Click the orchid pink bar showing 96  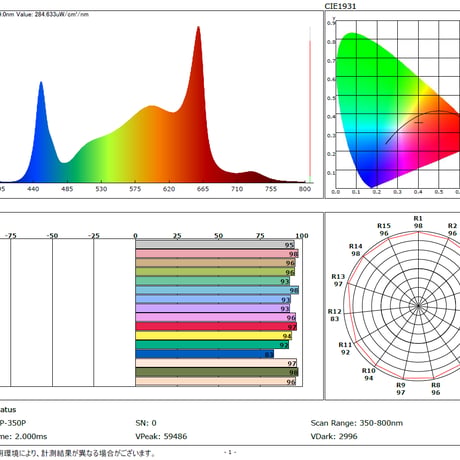tap(216, 317)
